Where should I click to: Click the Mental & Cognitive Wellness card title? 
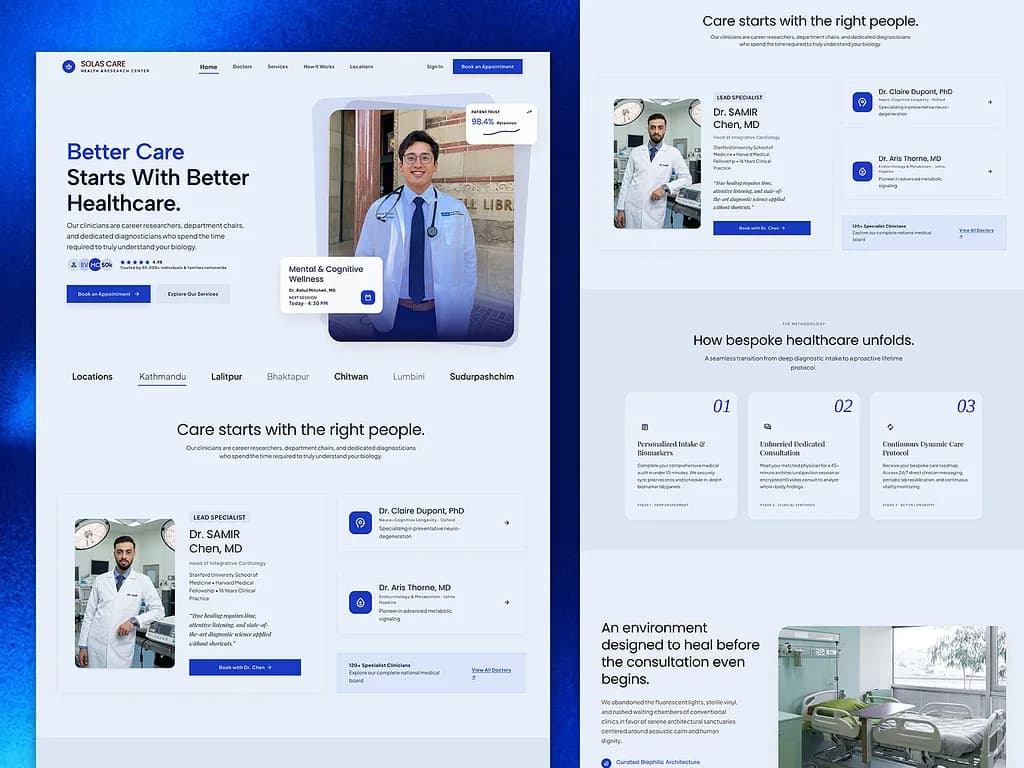point(326,274)
